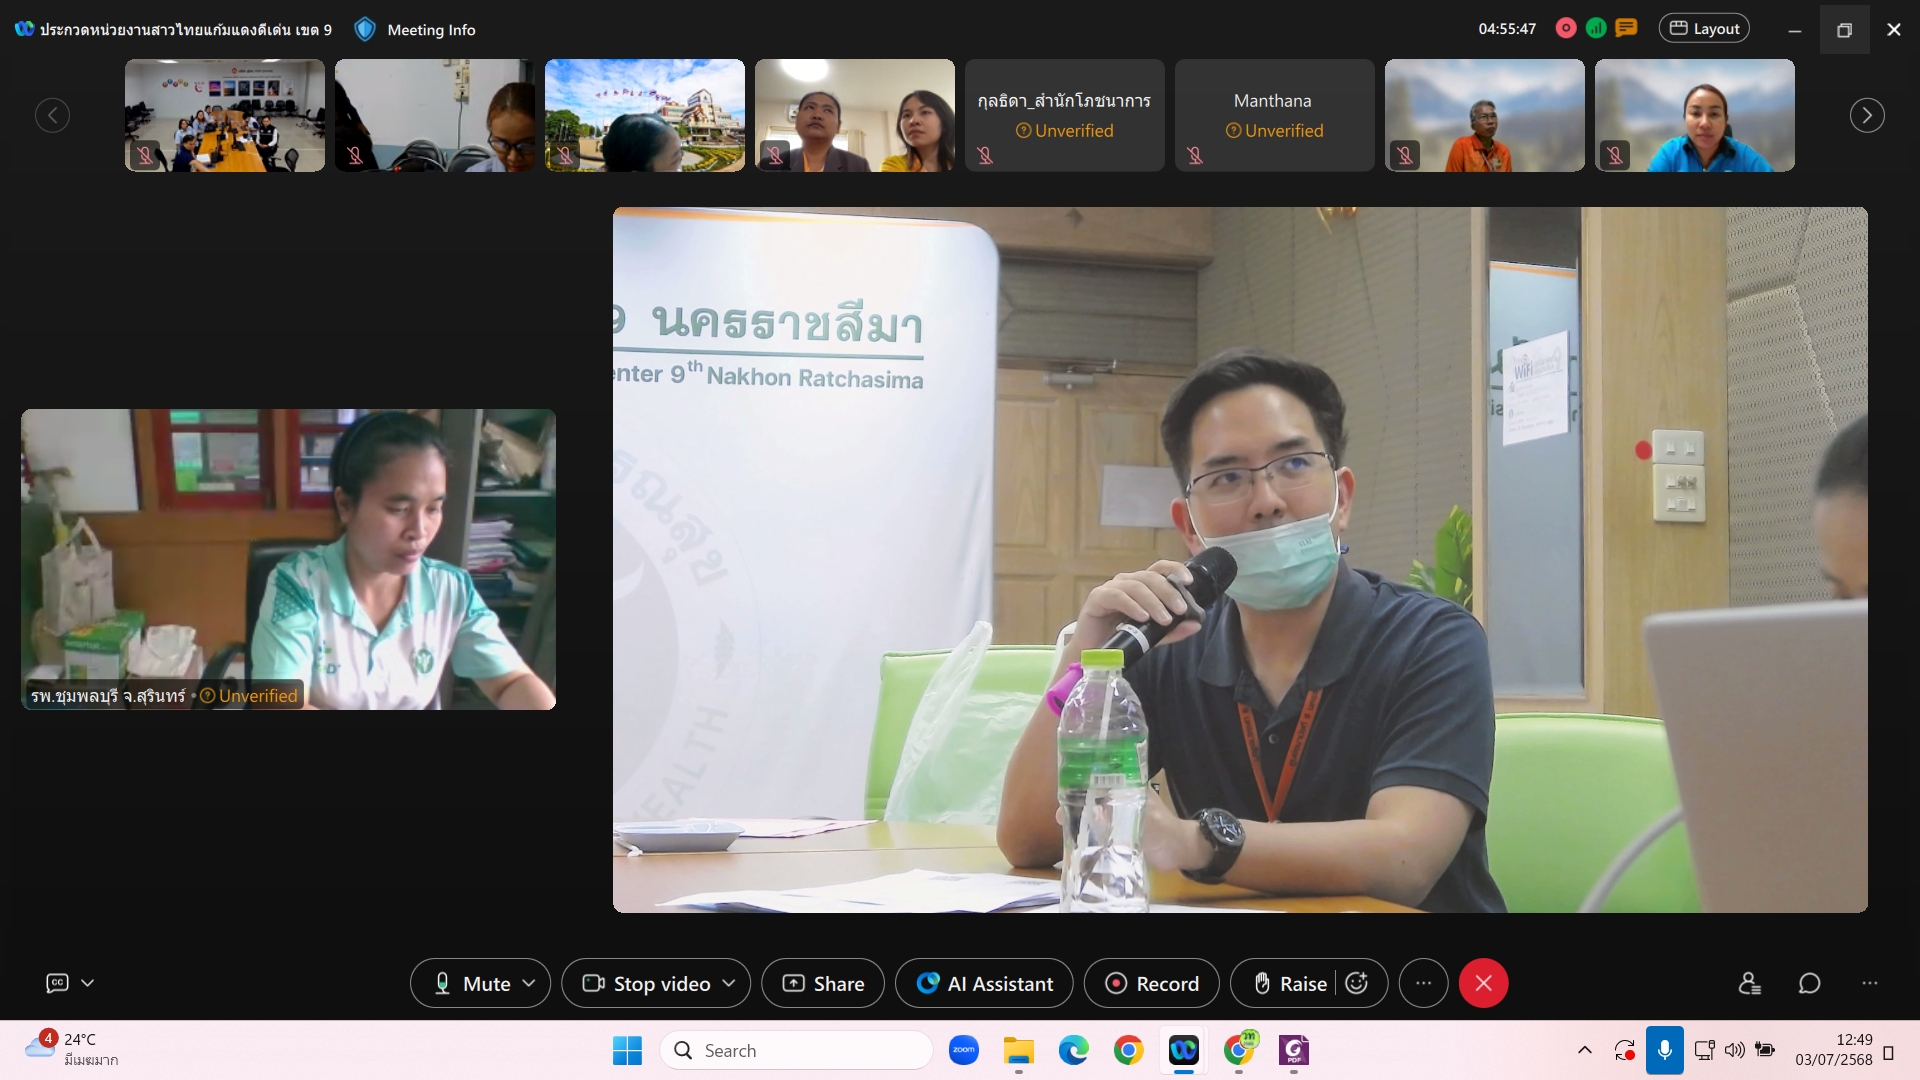Open File Explorer from the taskbar

[1019, 1051]
